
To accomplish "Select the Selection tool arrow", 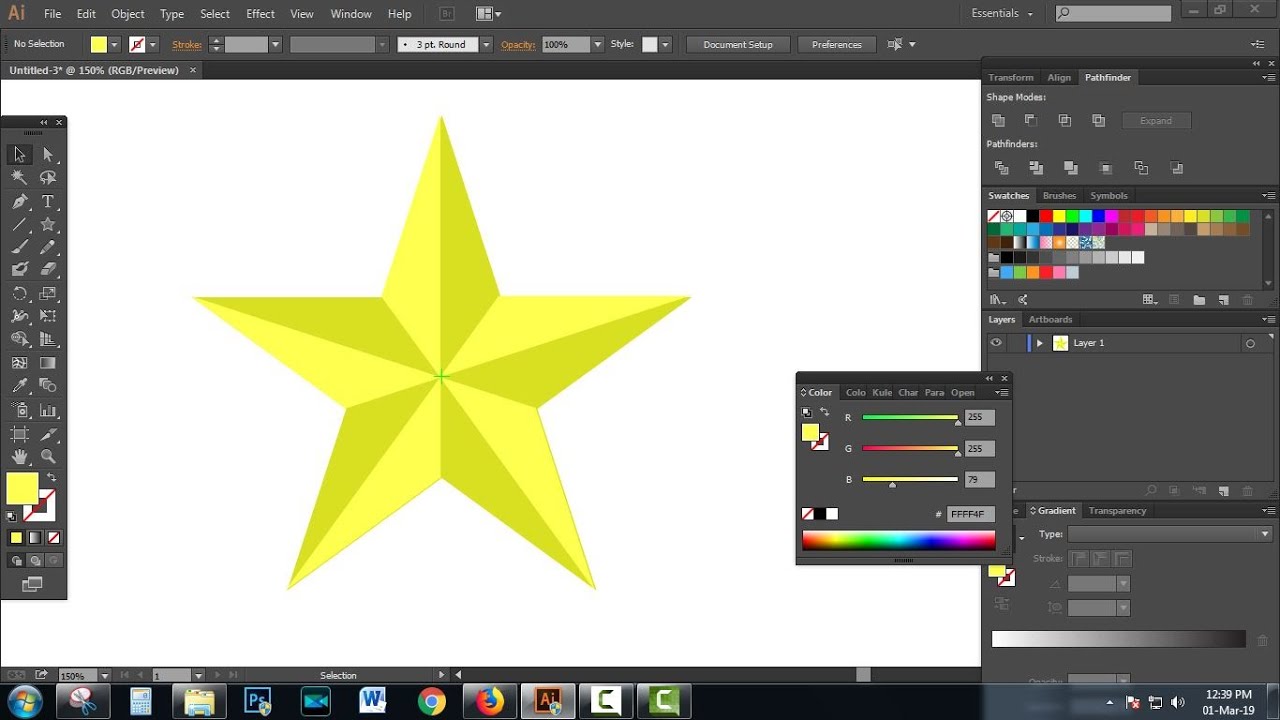I will [x=19, y=154].
